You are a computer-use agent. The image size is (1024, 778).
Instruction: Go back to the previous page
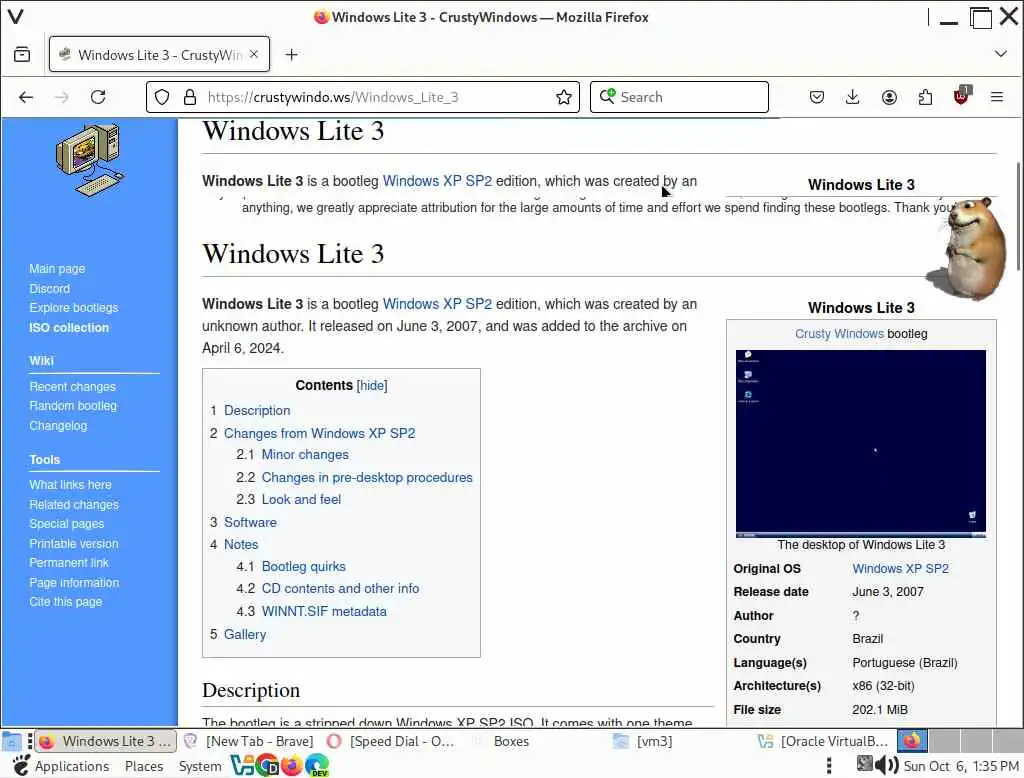(x=26, y=97)
